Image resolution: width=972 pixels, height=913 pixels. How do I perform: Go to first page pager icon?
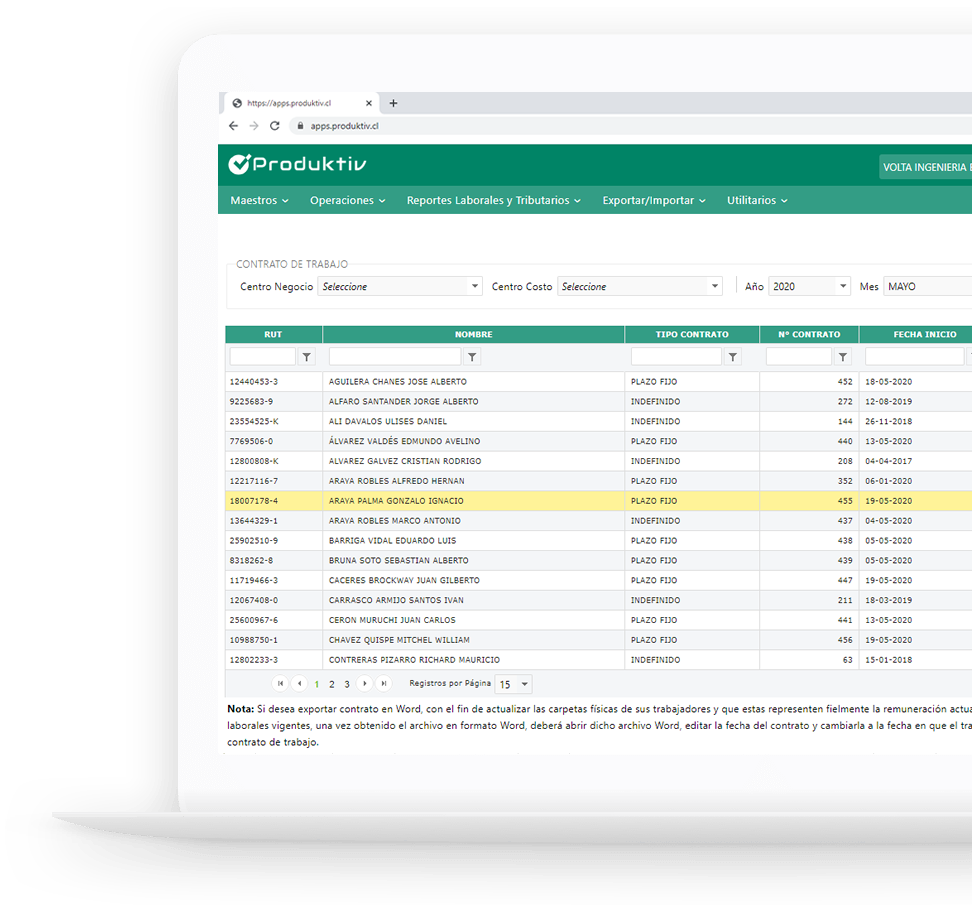pos(280,684)
